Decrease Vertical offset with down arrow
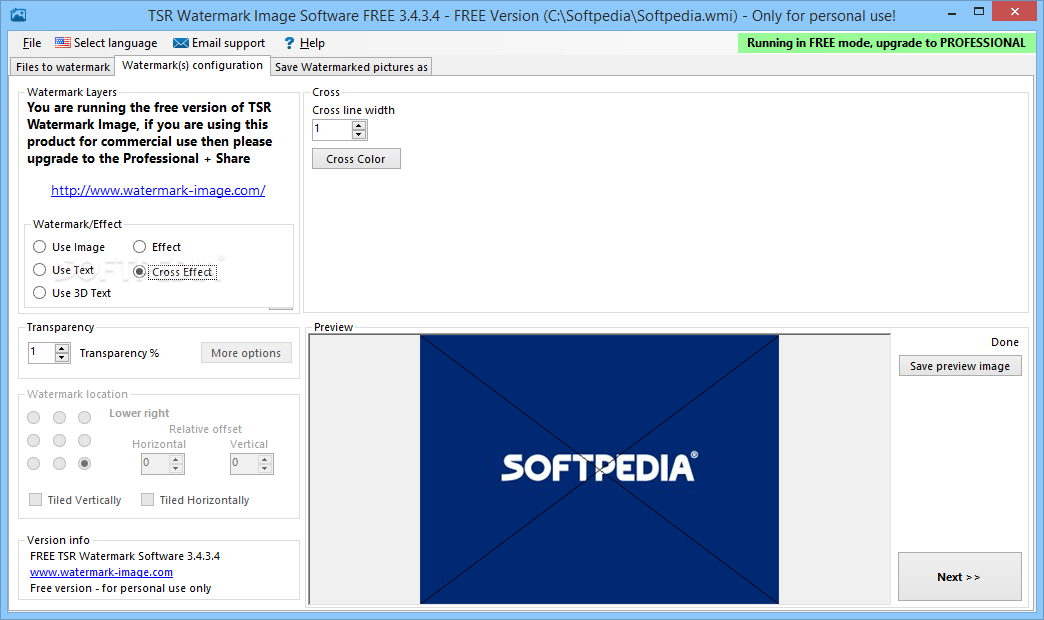The width and height of the screenshot is (1044, 620). (265, 469)
